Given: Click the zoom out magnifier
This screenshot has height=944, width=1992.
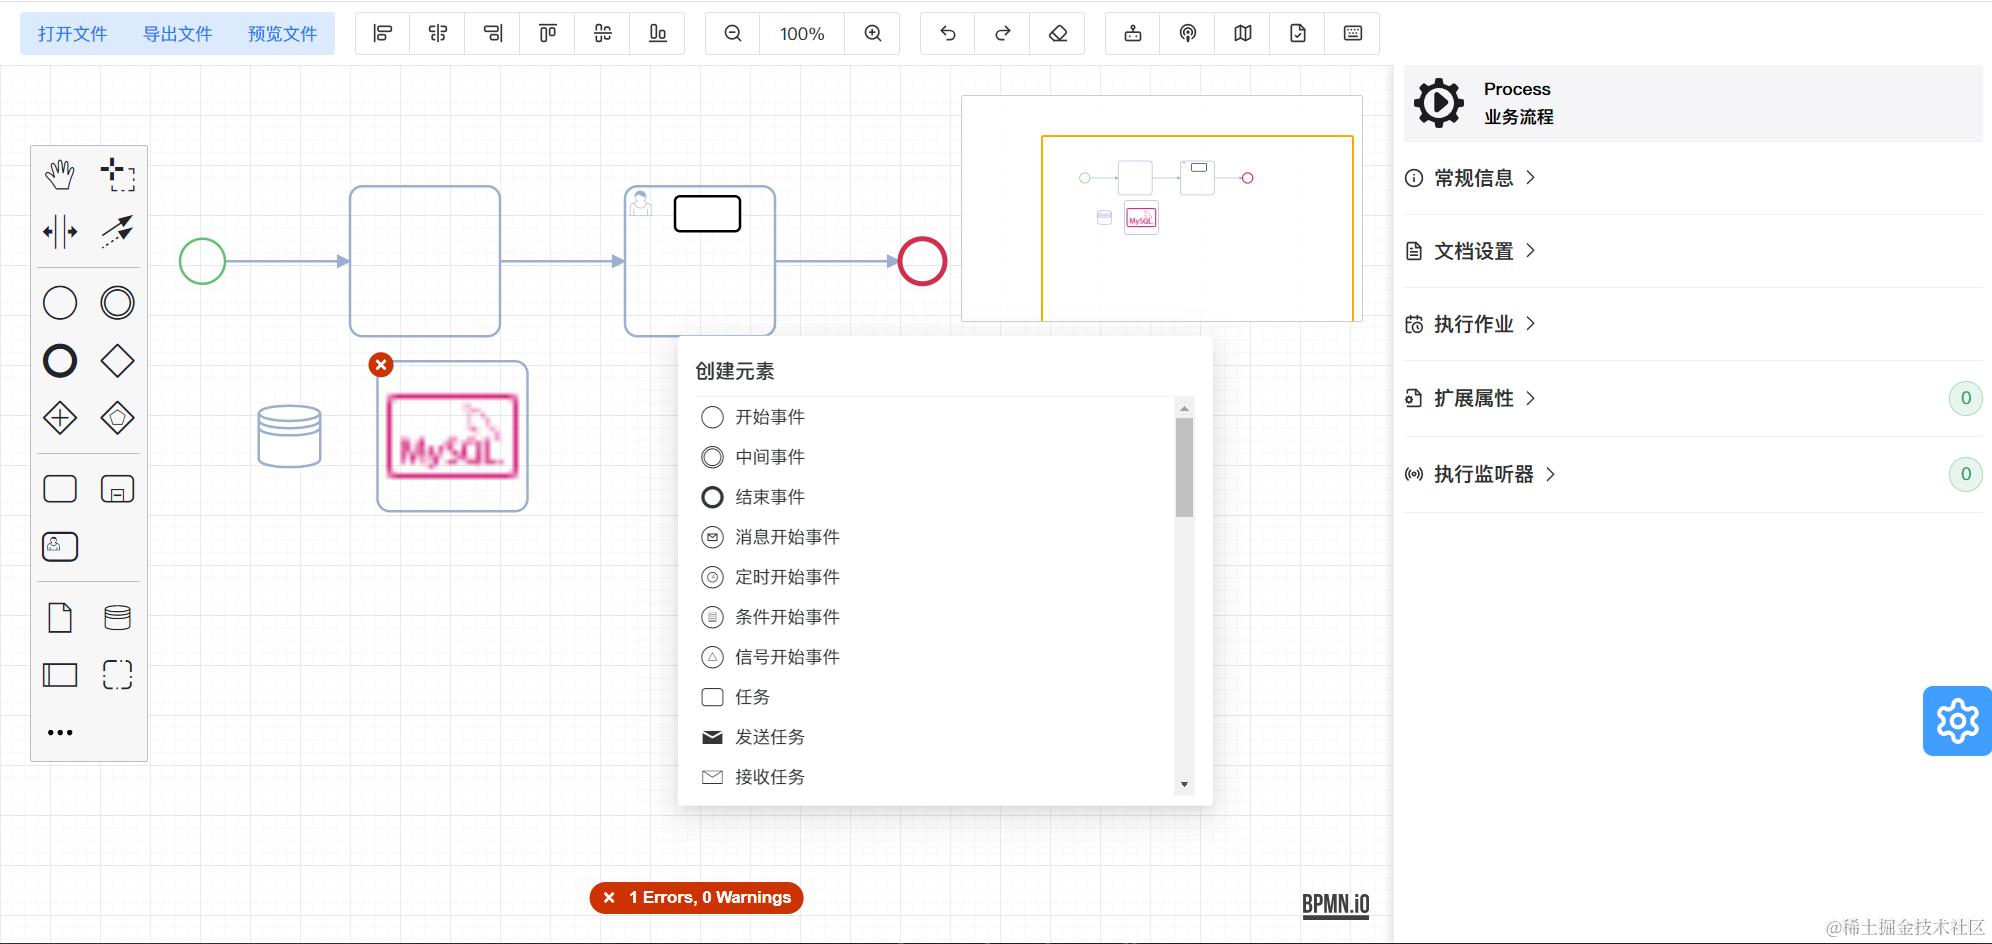Looking at the screenshot, I should click(733, 34).
